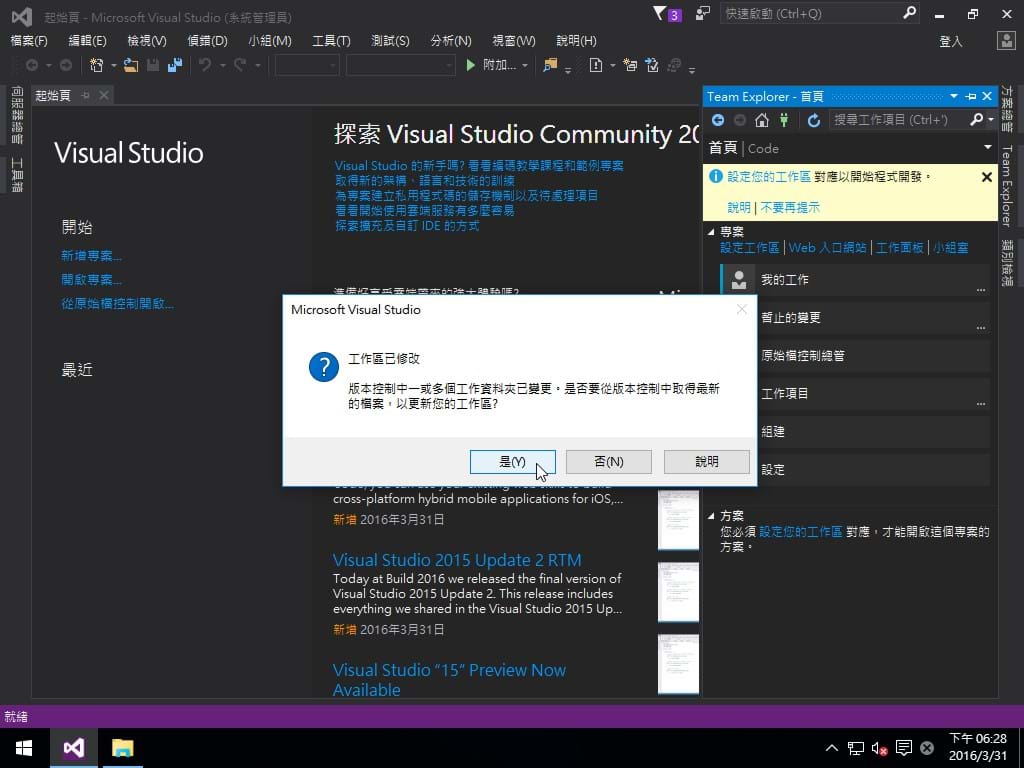Click the Redo toolbar icon
The image size is (1024, 768).
point(240,65)
